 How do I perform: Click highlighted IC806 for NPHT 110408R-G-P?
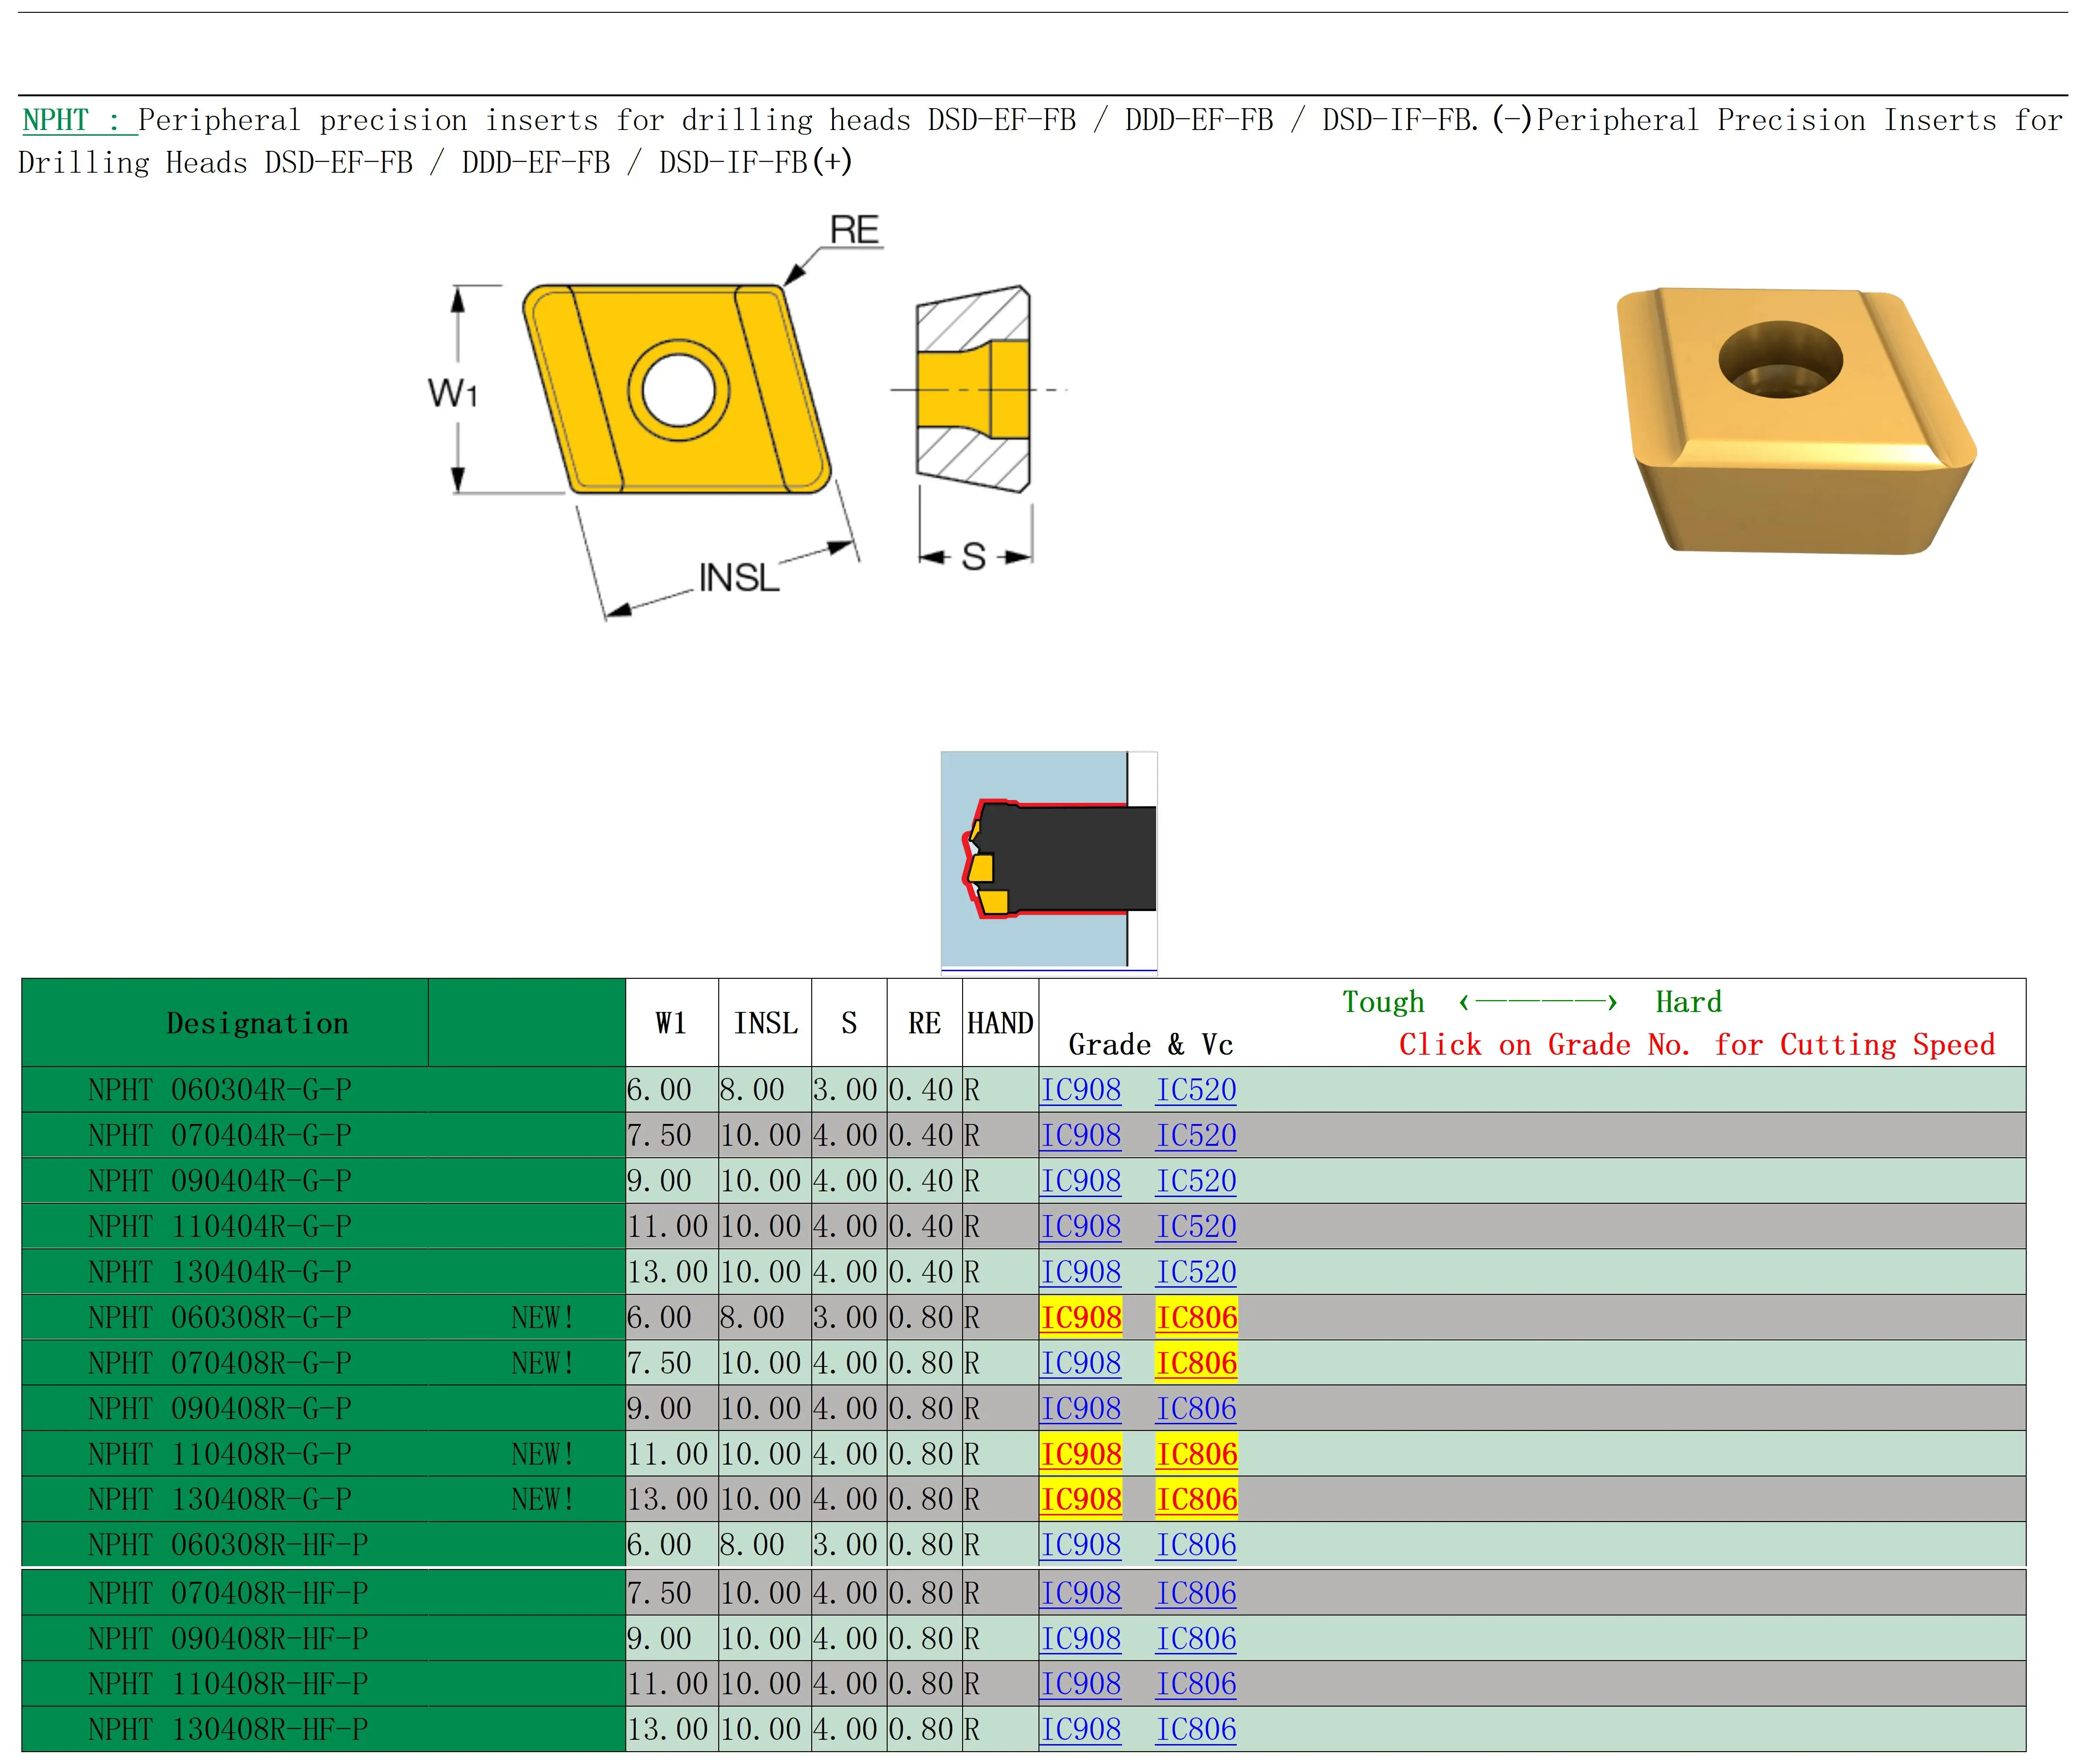point(1195,1453)
